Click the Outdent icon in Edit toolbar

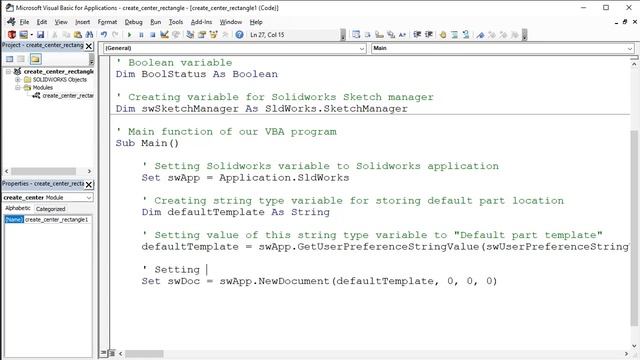pos(429,35)
